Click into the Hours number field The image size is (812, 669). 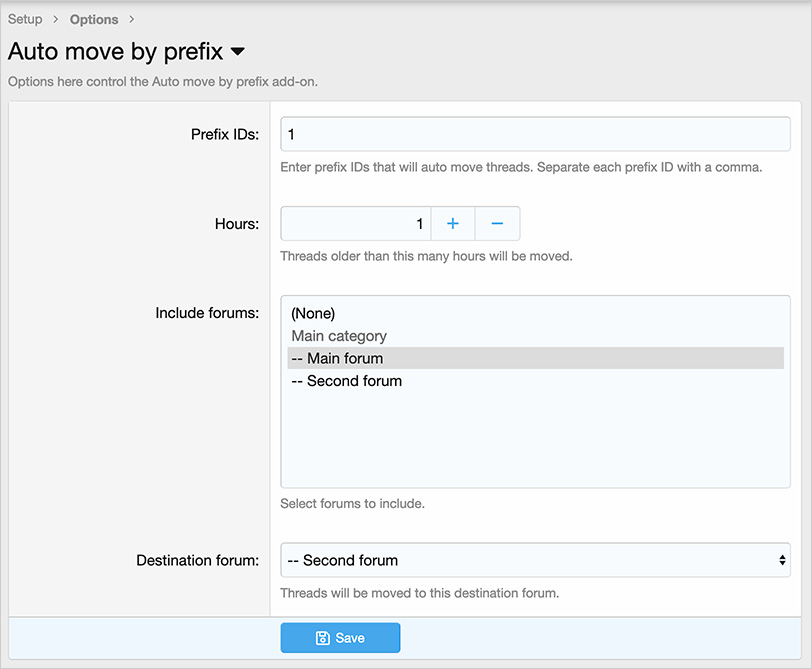(355, 224)
